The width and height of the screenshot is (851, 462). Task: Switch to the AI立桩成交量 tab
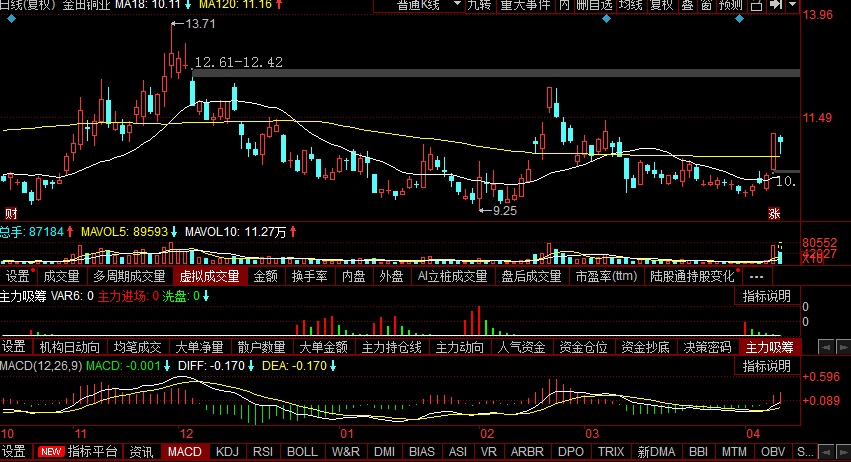[x=452, y=276]
